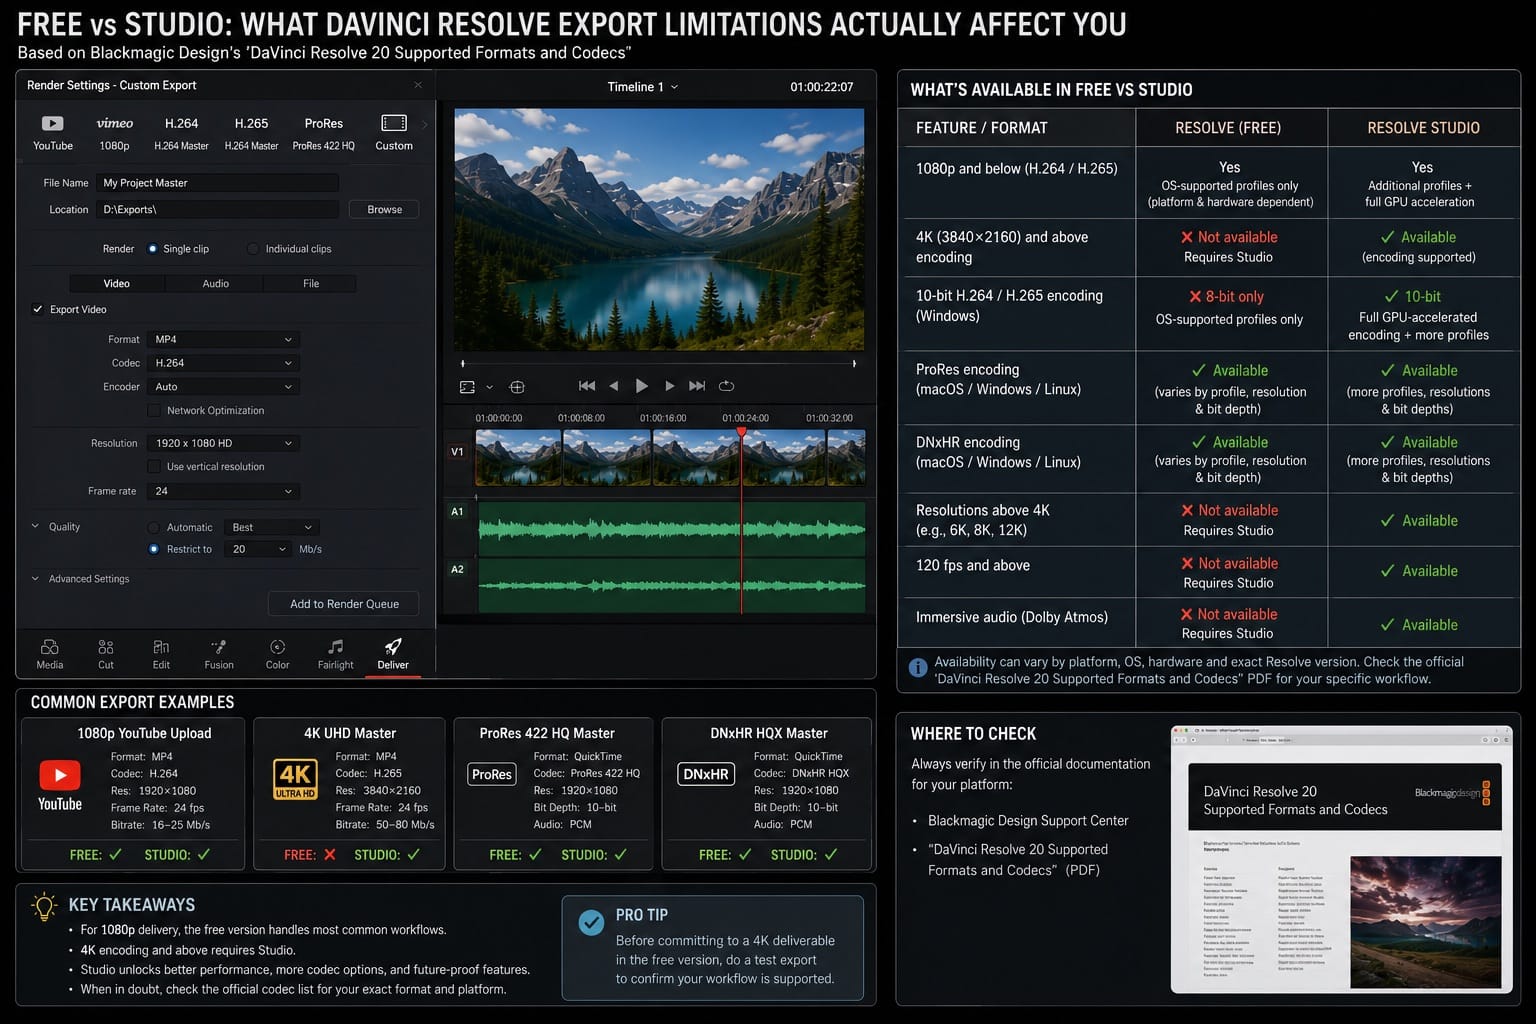1536x1024 pixels.
Task: Choose the Custom export preset
Action: coord(394,132)
